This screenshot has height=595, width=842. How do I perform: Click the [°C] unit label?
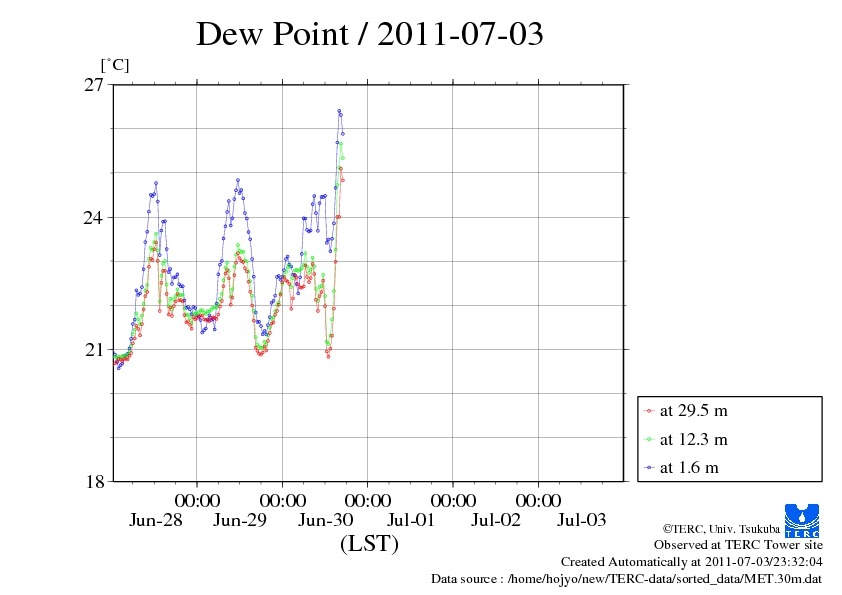115,66
